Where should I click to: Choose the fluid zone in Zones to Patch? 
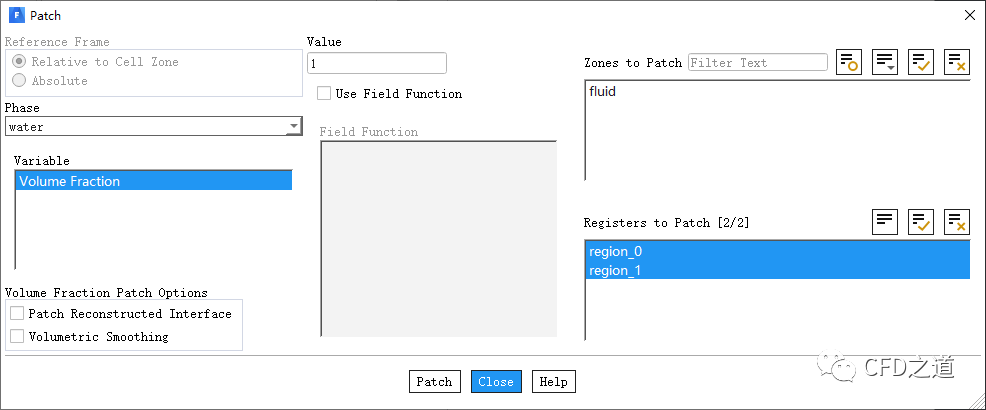(603, 92)
